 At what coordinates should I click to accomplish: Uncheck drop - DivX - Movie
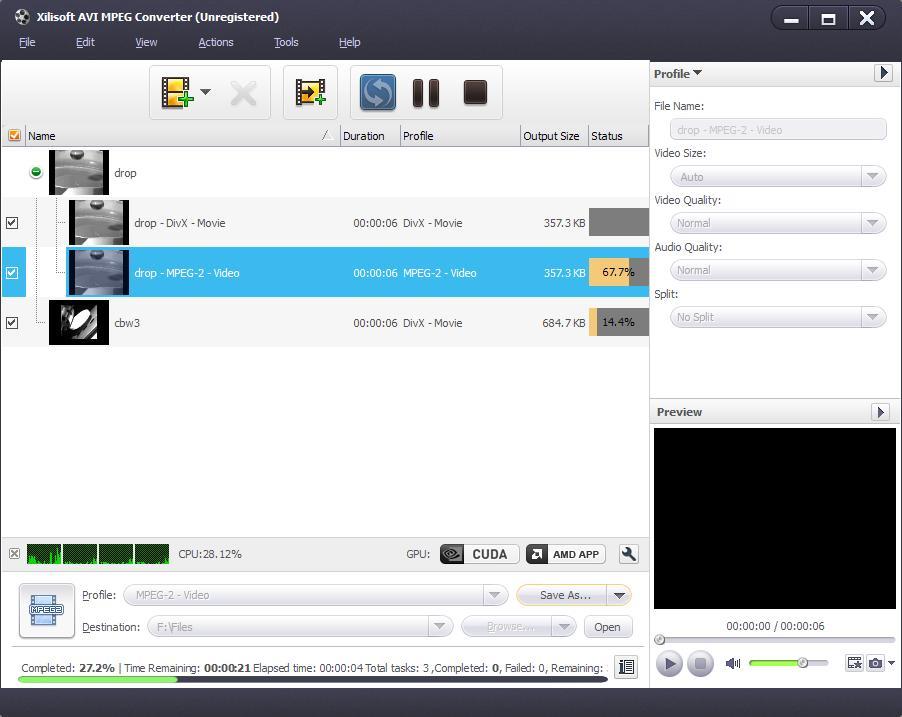[13, 223]
